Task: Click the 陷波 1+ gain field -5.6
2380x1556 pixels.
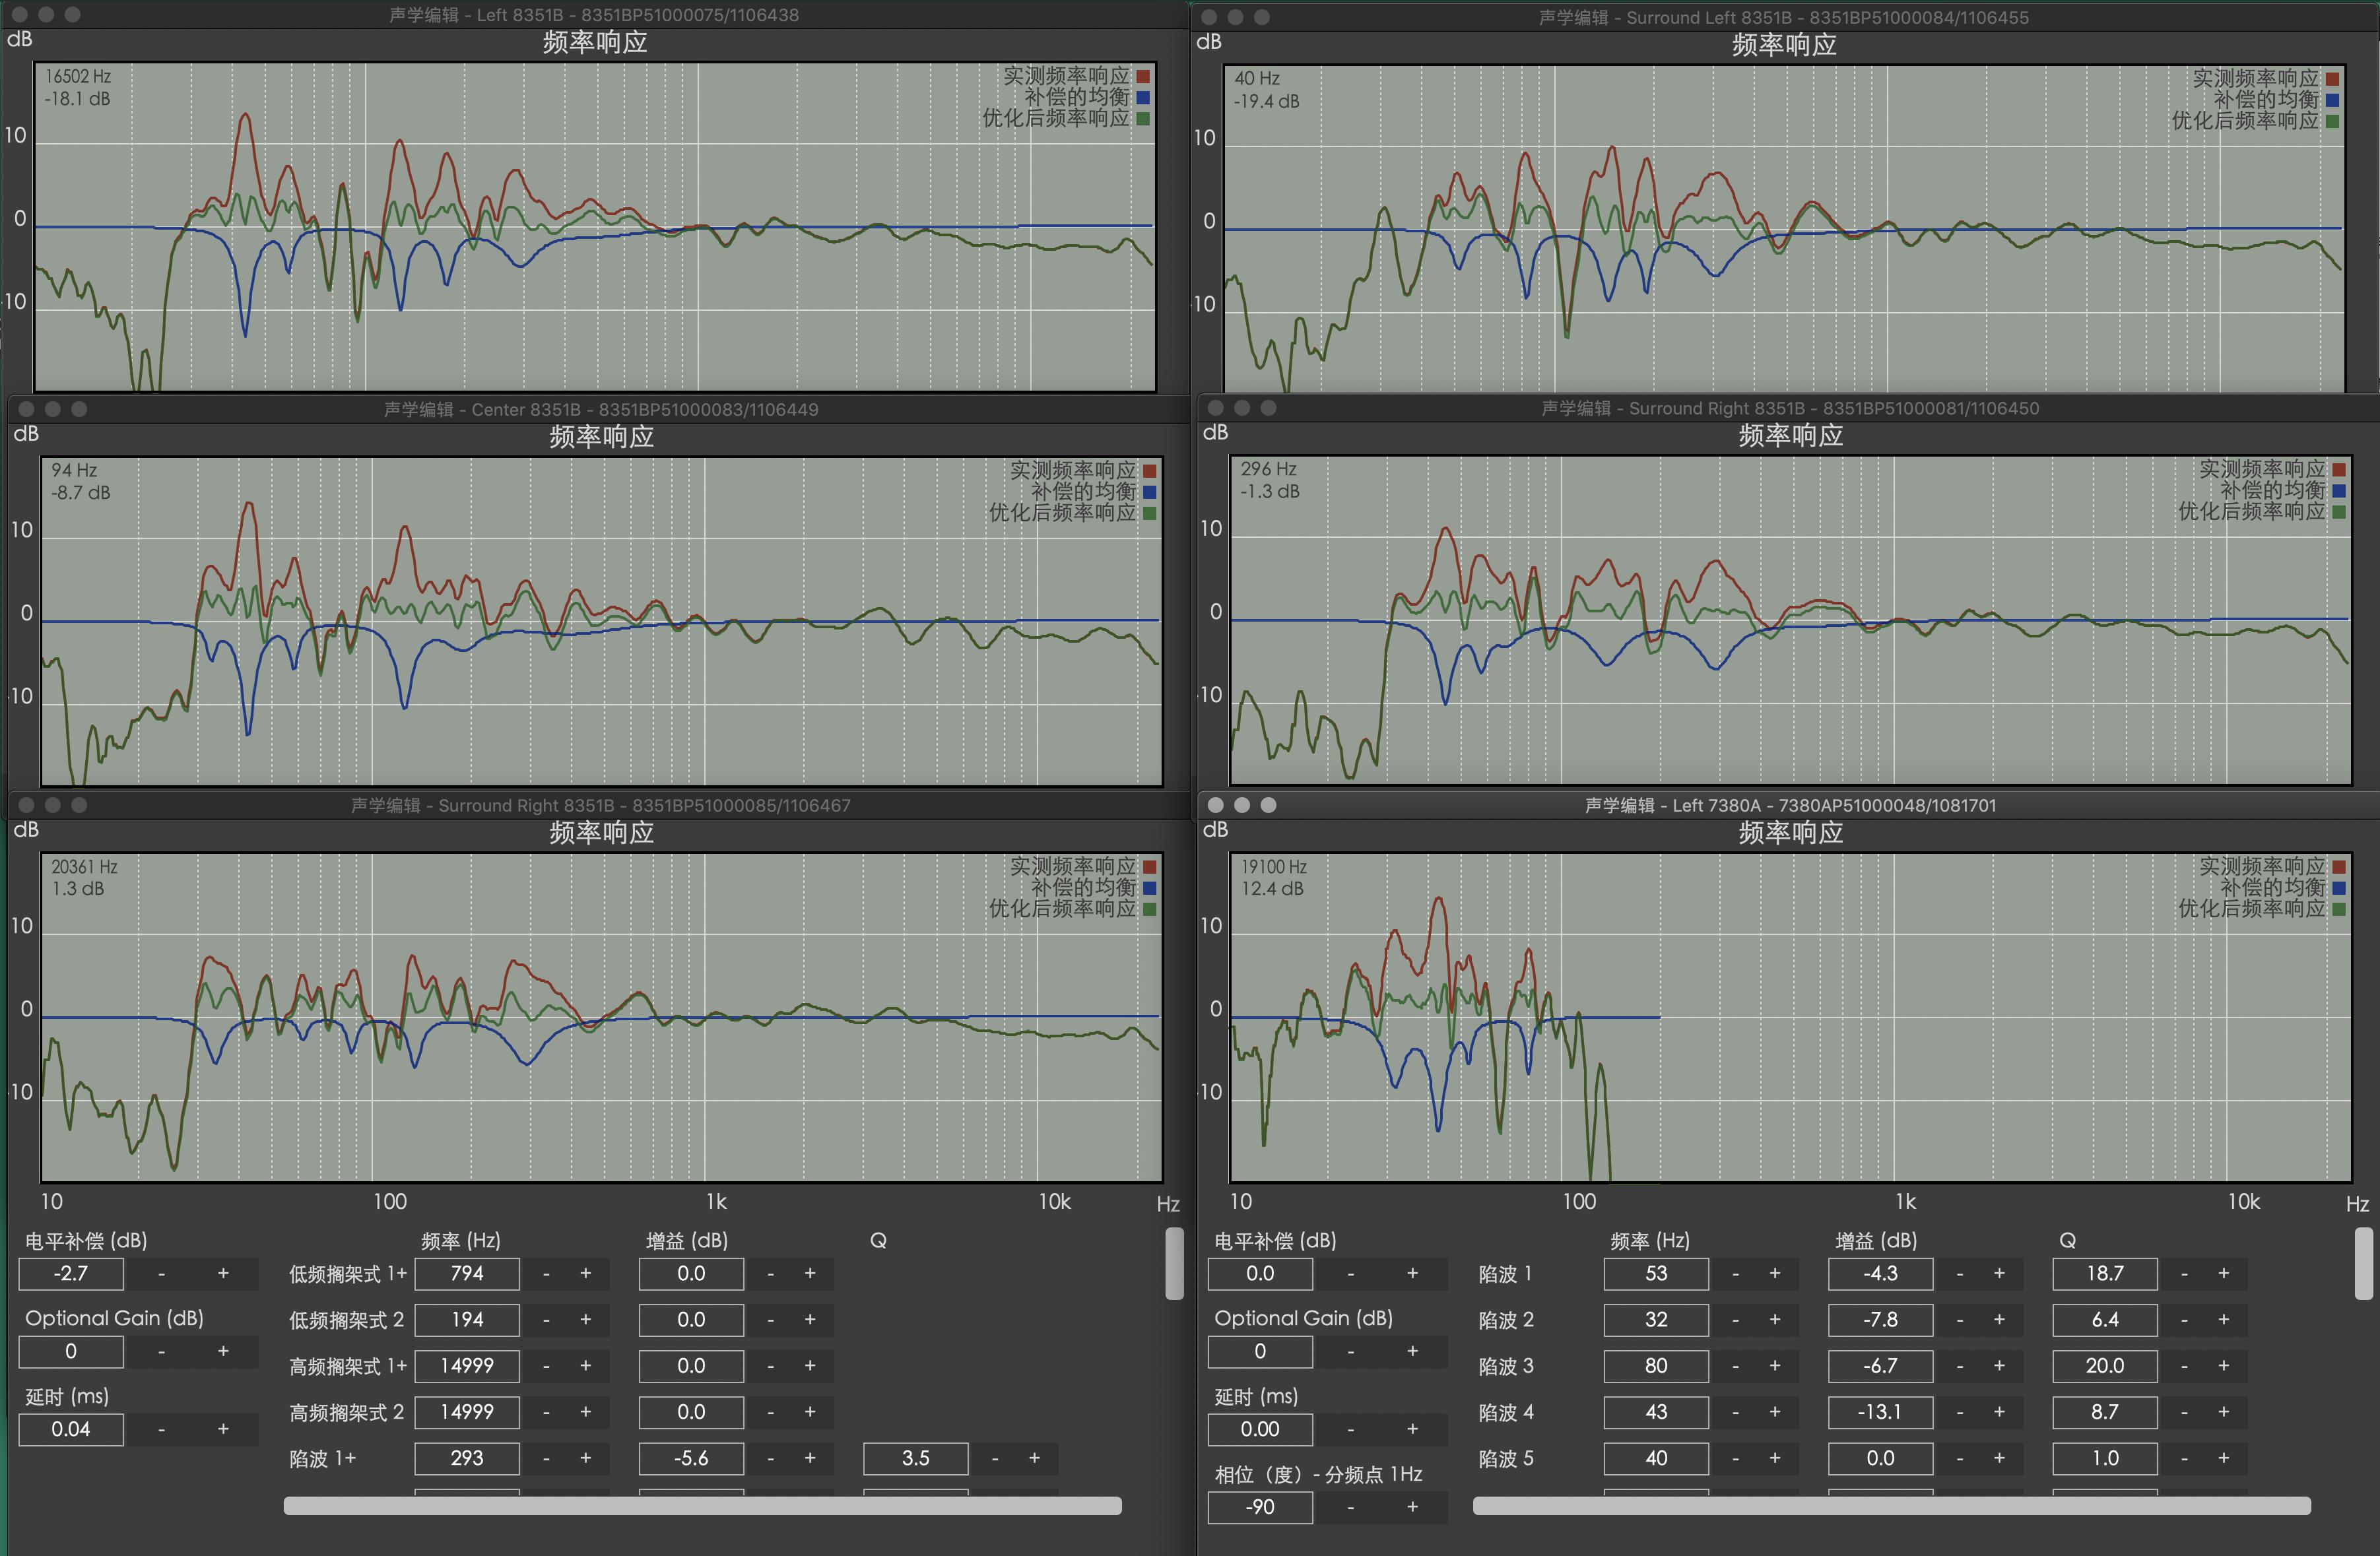Action: pos(691,1458)
